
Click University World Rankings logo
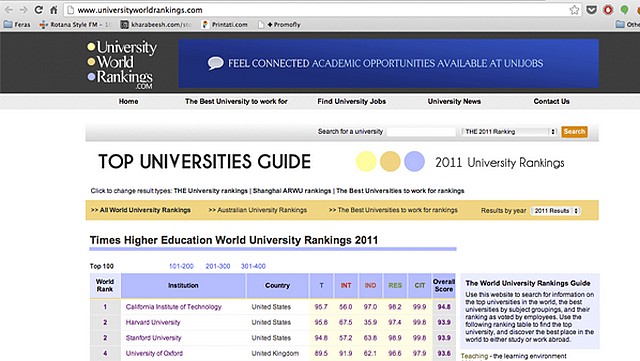tap(121, 65)
